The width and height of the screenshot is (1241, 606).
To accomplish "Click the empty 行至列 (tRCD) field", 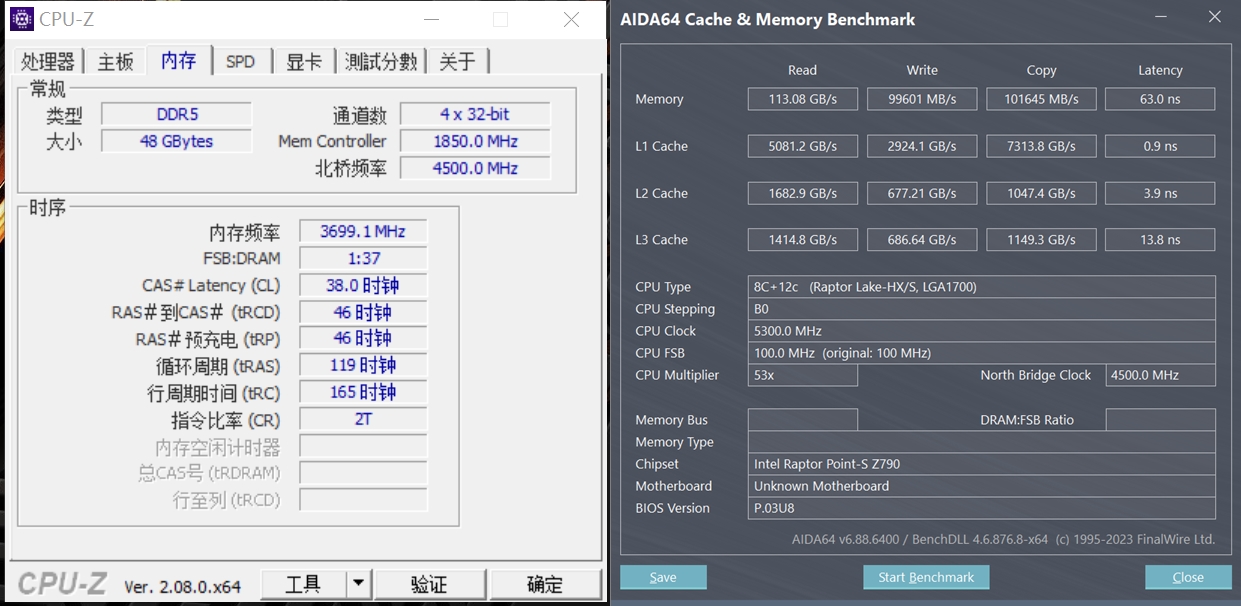I will [363, 499].
